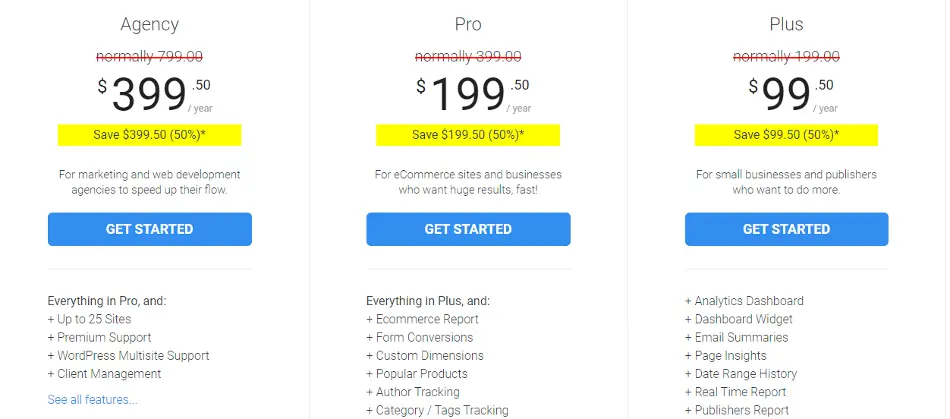Screen dimensions: 950x419
Task: Click the $199.50 per year price
Action: pos(473,94)
